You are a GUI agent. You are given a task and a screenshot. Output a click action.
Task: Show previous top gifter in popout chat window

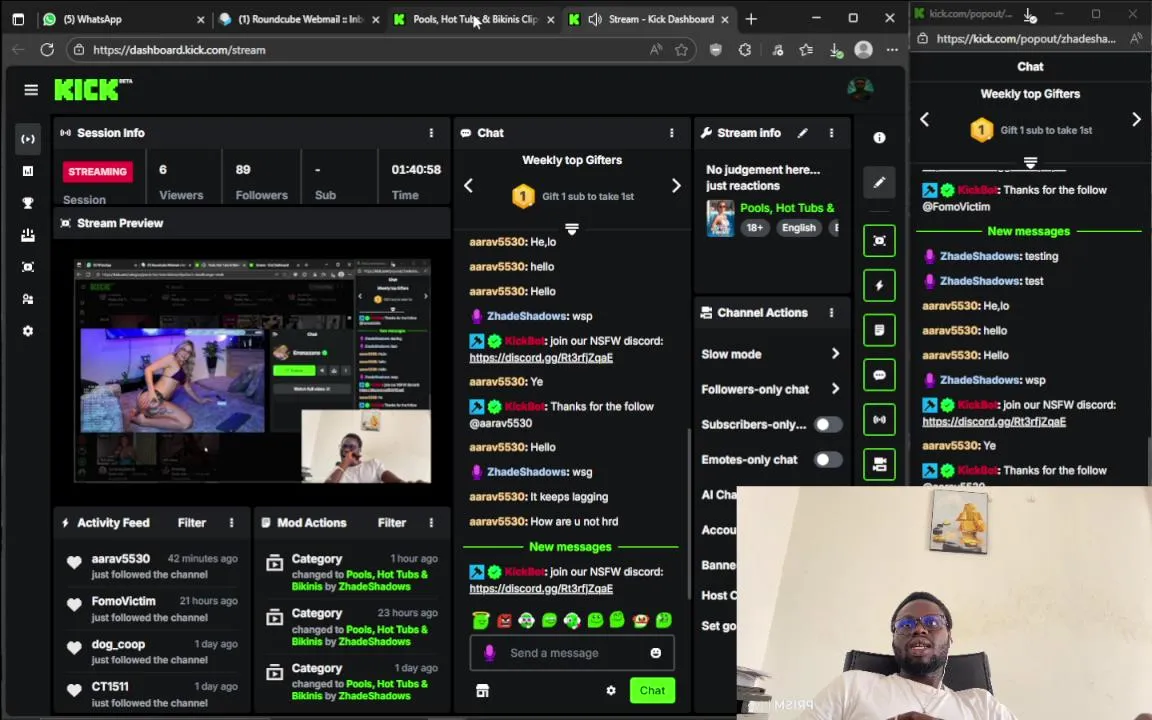tap(925, 119)
